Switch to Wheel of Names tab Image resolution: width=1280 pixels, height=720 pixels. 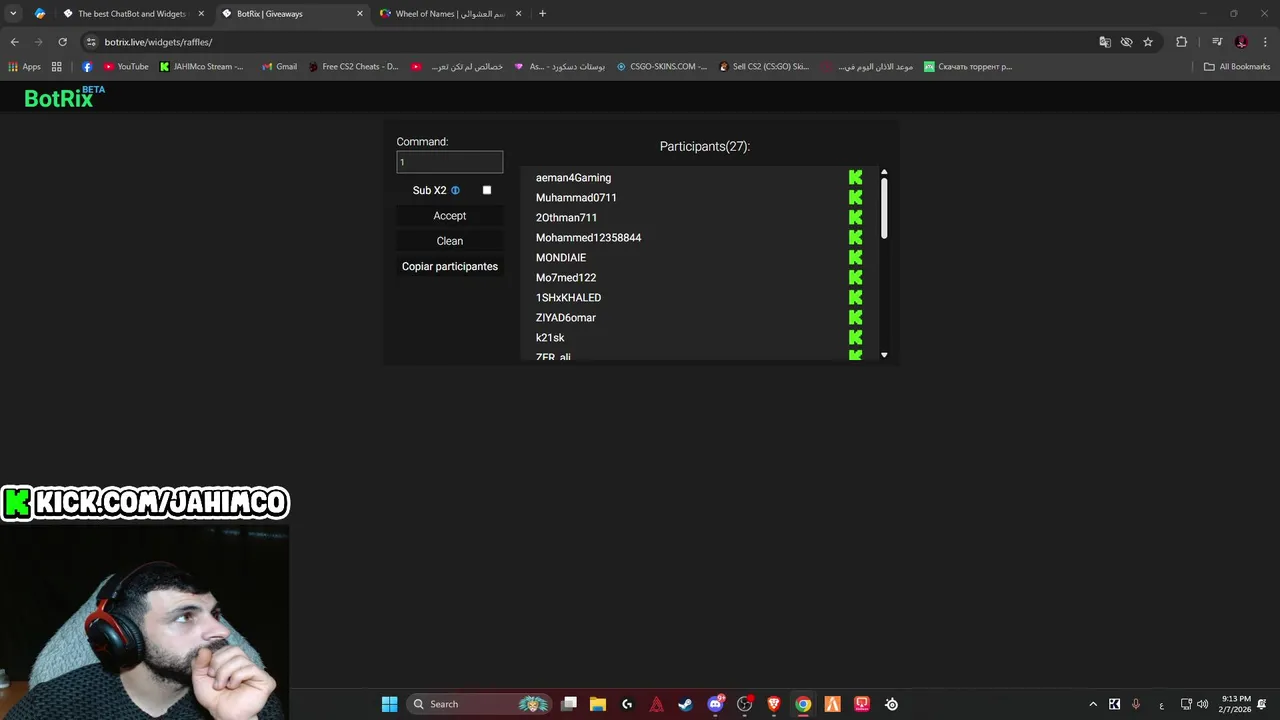[x=450, y=14]
